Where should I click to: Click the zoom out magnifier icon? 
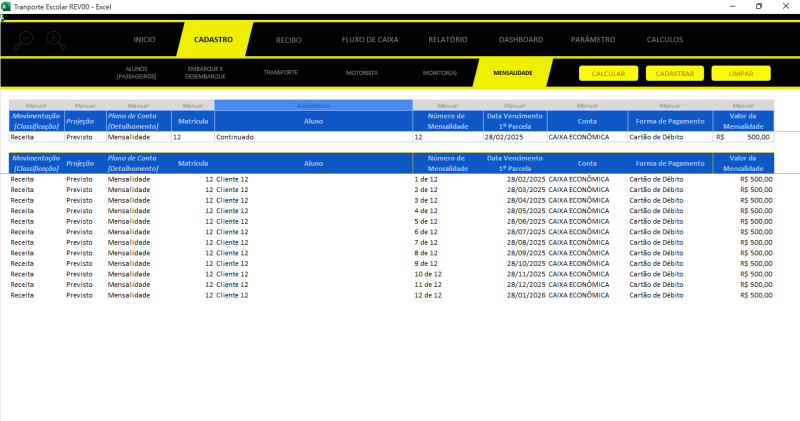[24, 40]
